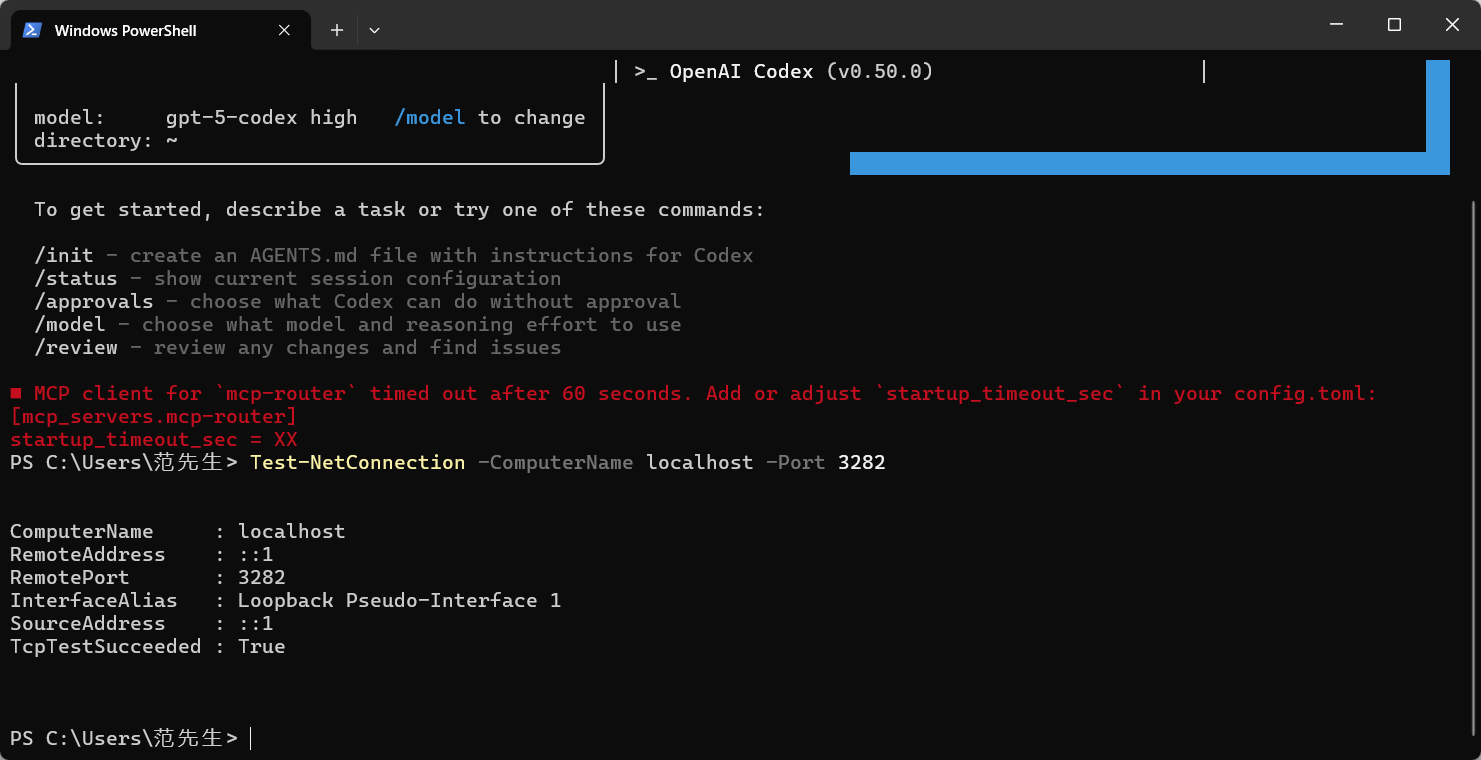Click the vertical scrollbar thumb

[x=1474, y=467]
